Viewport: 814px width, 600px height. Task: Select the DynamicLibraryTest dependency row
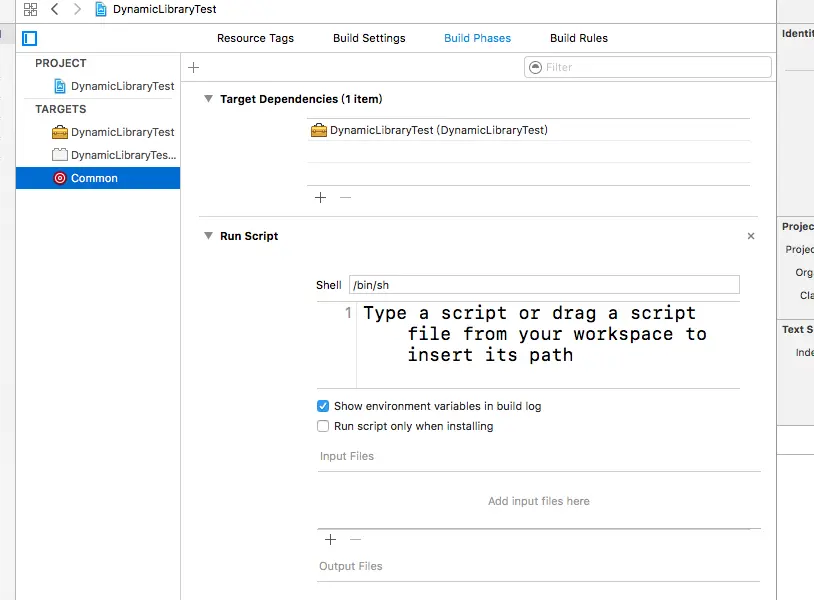click(528, 130)
